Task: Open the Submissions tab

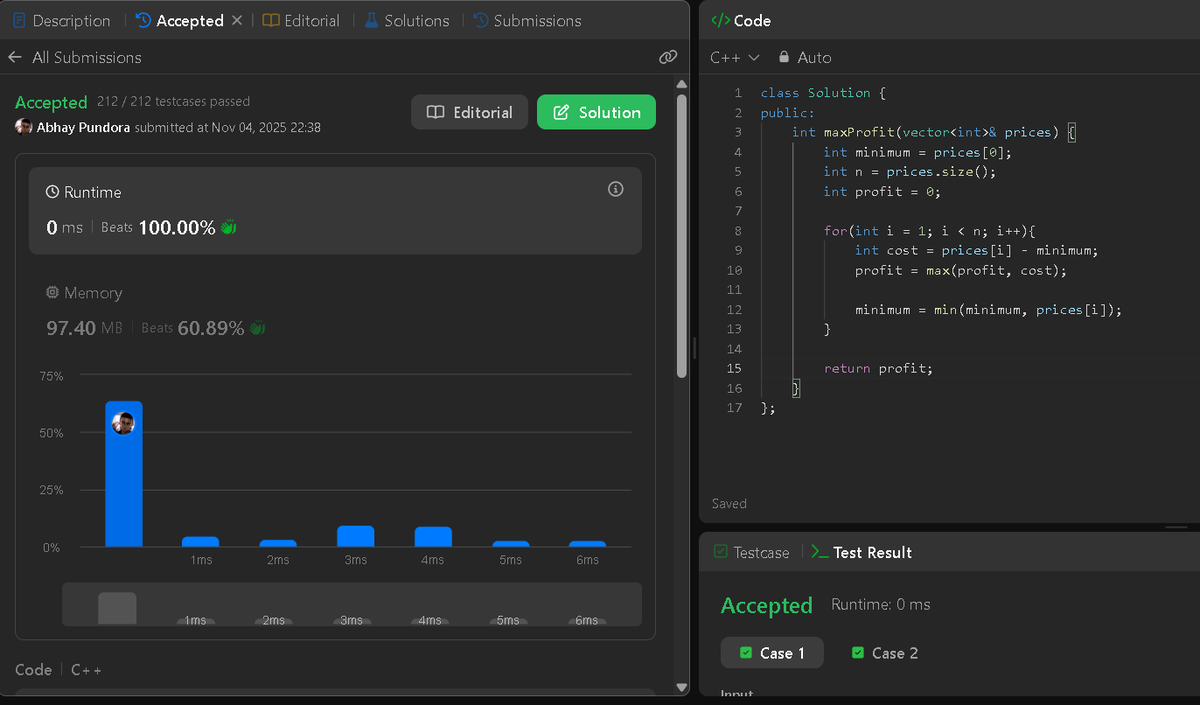Action: click(527, 20)
